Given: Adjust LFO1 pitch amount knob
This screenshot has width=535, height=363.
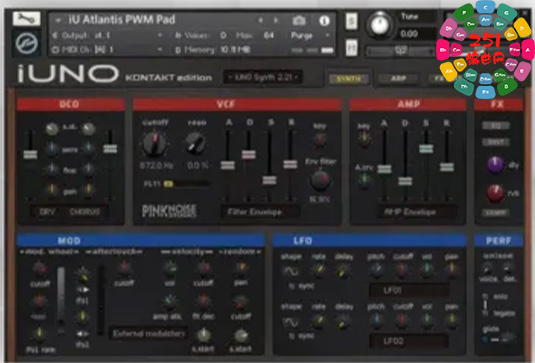Looking at the screenshot, I should coord(377,269).
